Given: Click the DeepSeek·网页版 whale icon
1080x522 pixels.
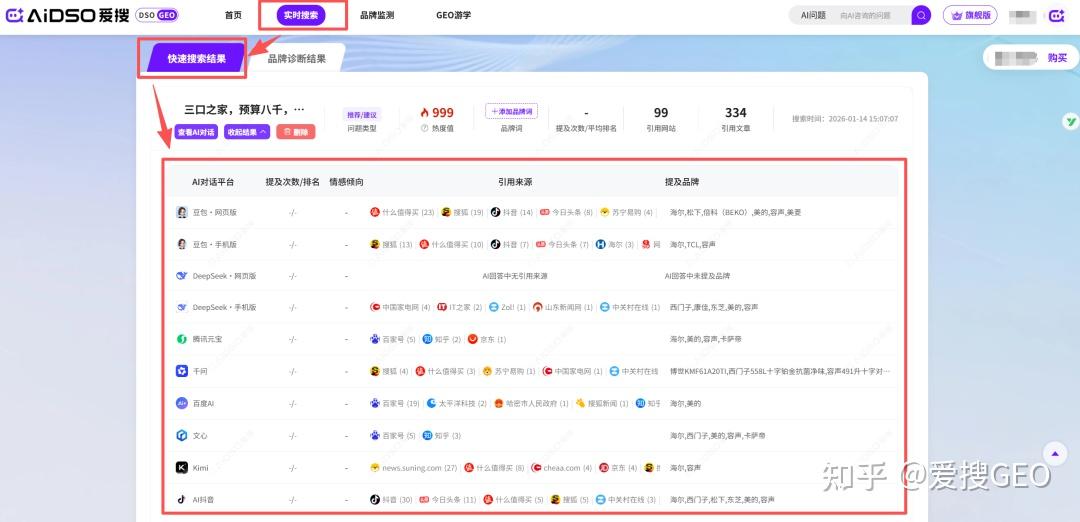Looking at the screenshot, I should 182,275.
